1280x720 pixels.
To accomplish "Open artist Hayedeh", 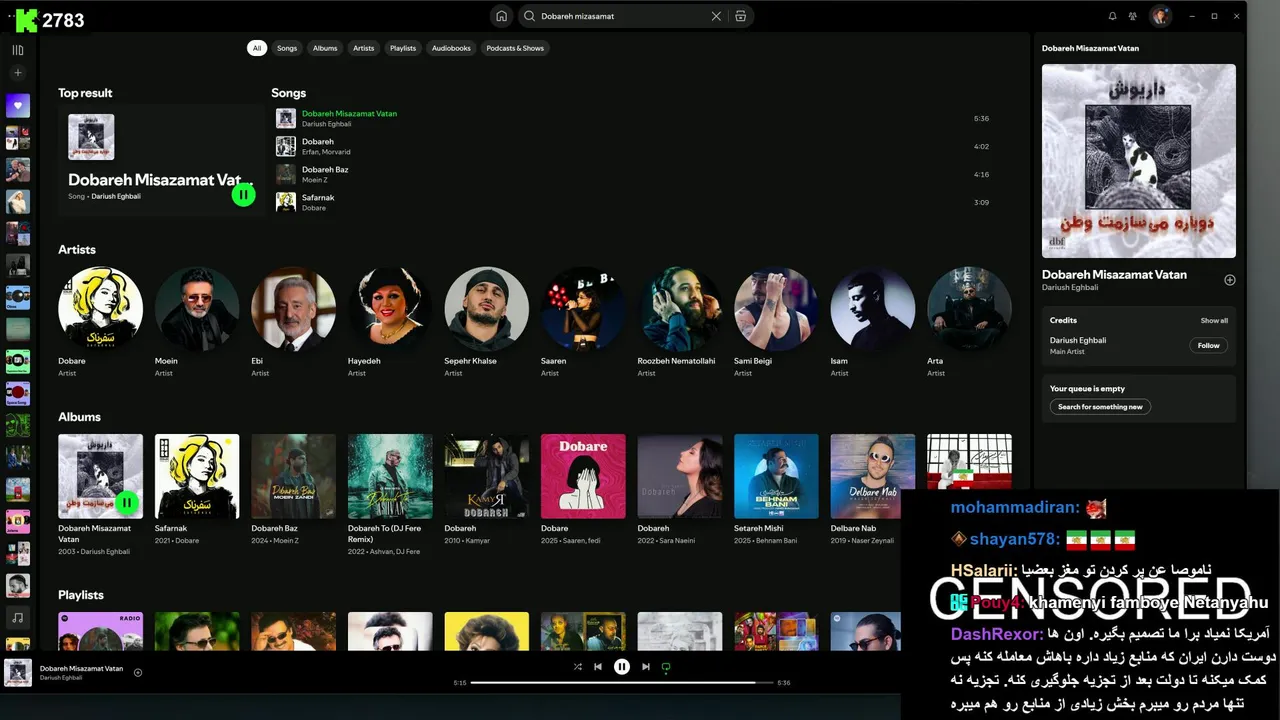I will tap(390, 308).
